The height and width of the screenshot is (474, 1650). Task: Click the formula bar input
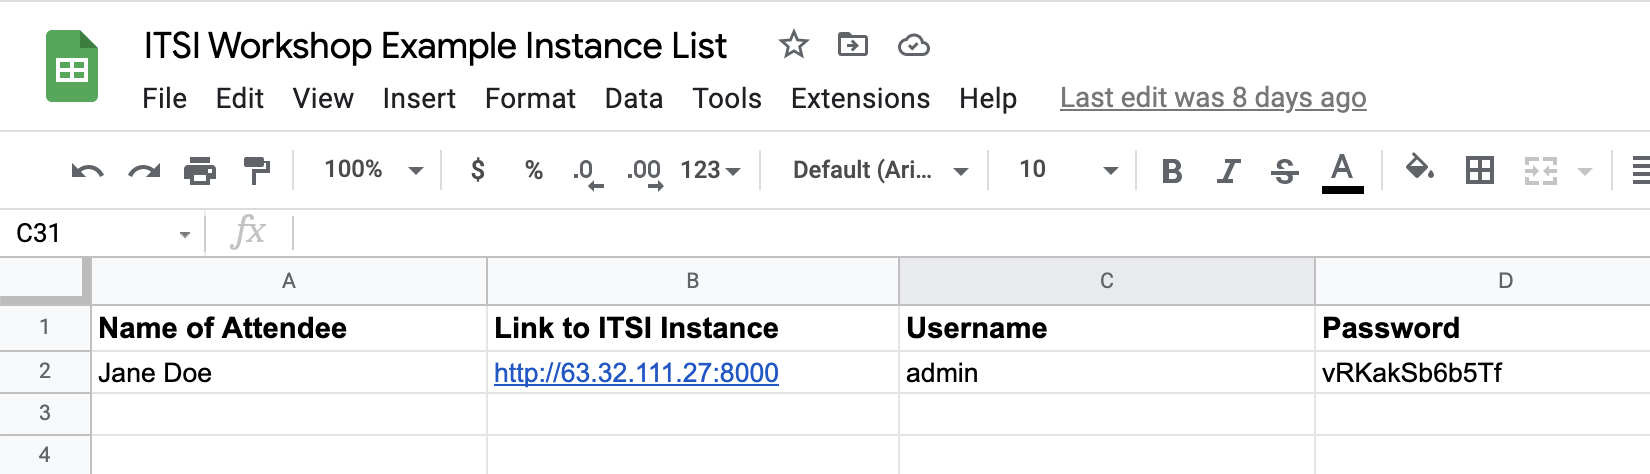point(970,233)
